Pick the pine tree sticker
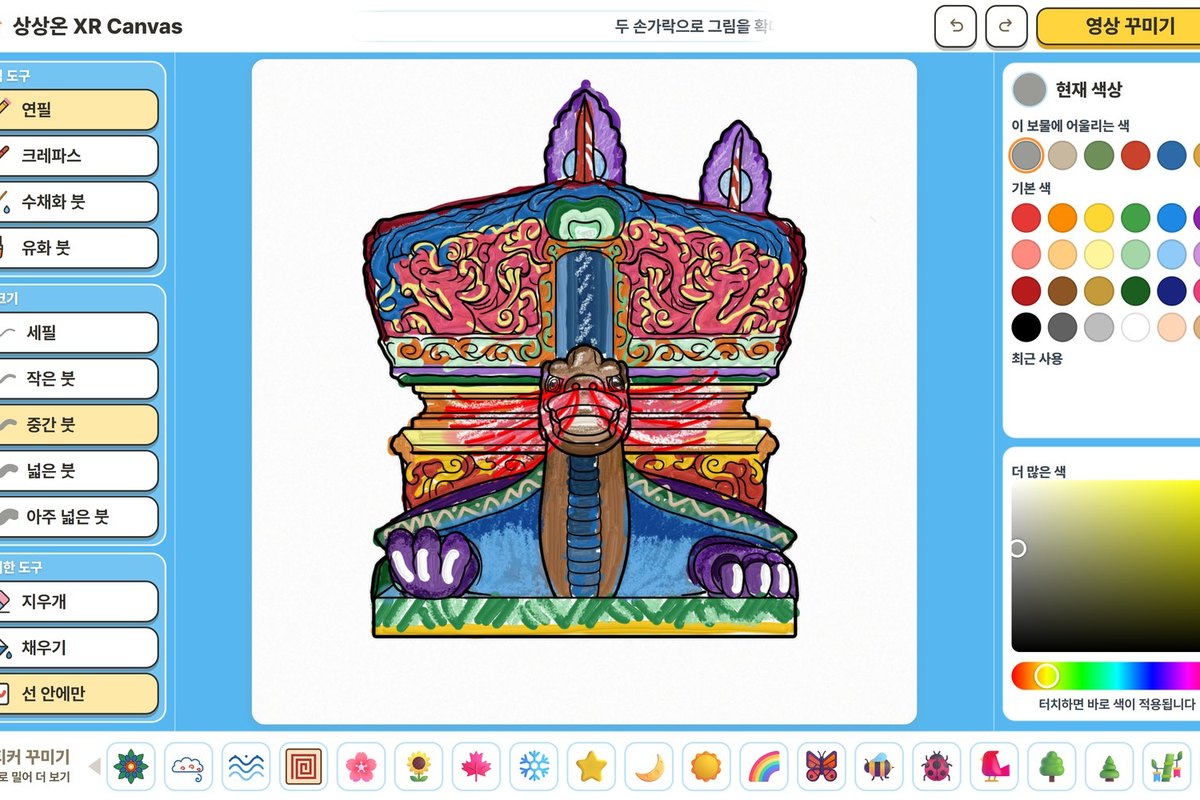 coord(1110,767)
